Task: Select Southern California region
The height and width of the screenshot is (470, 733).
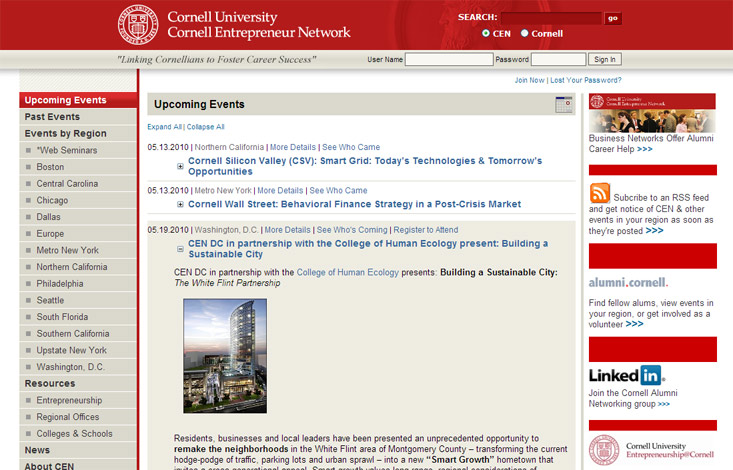Action: [x=78, y=334]
